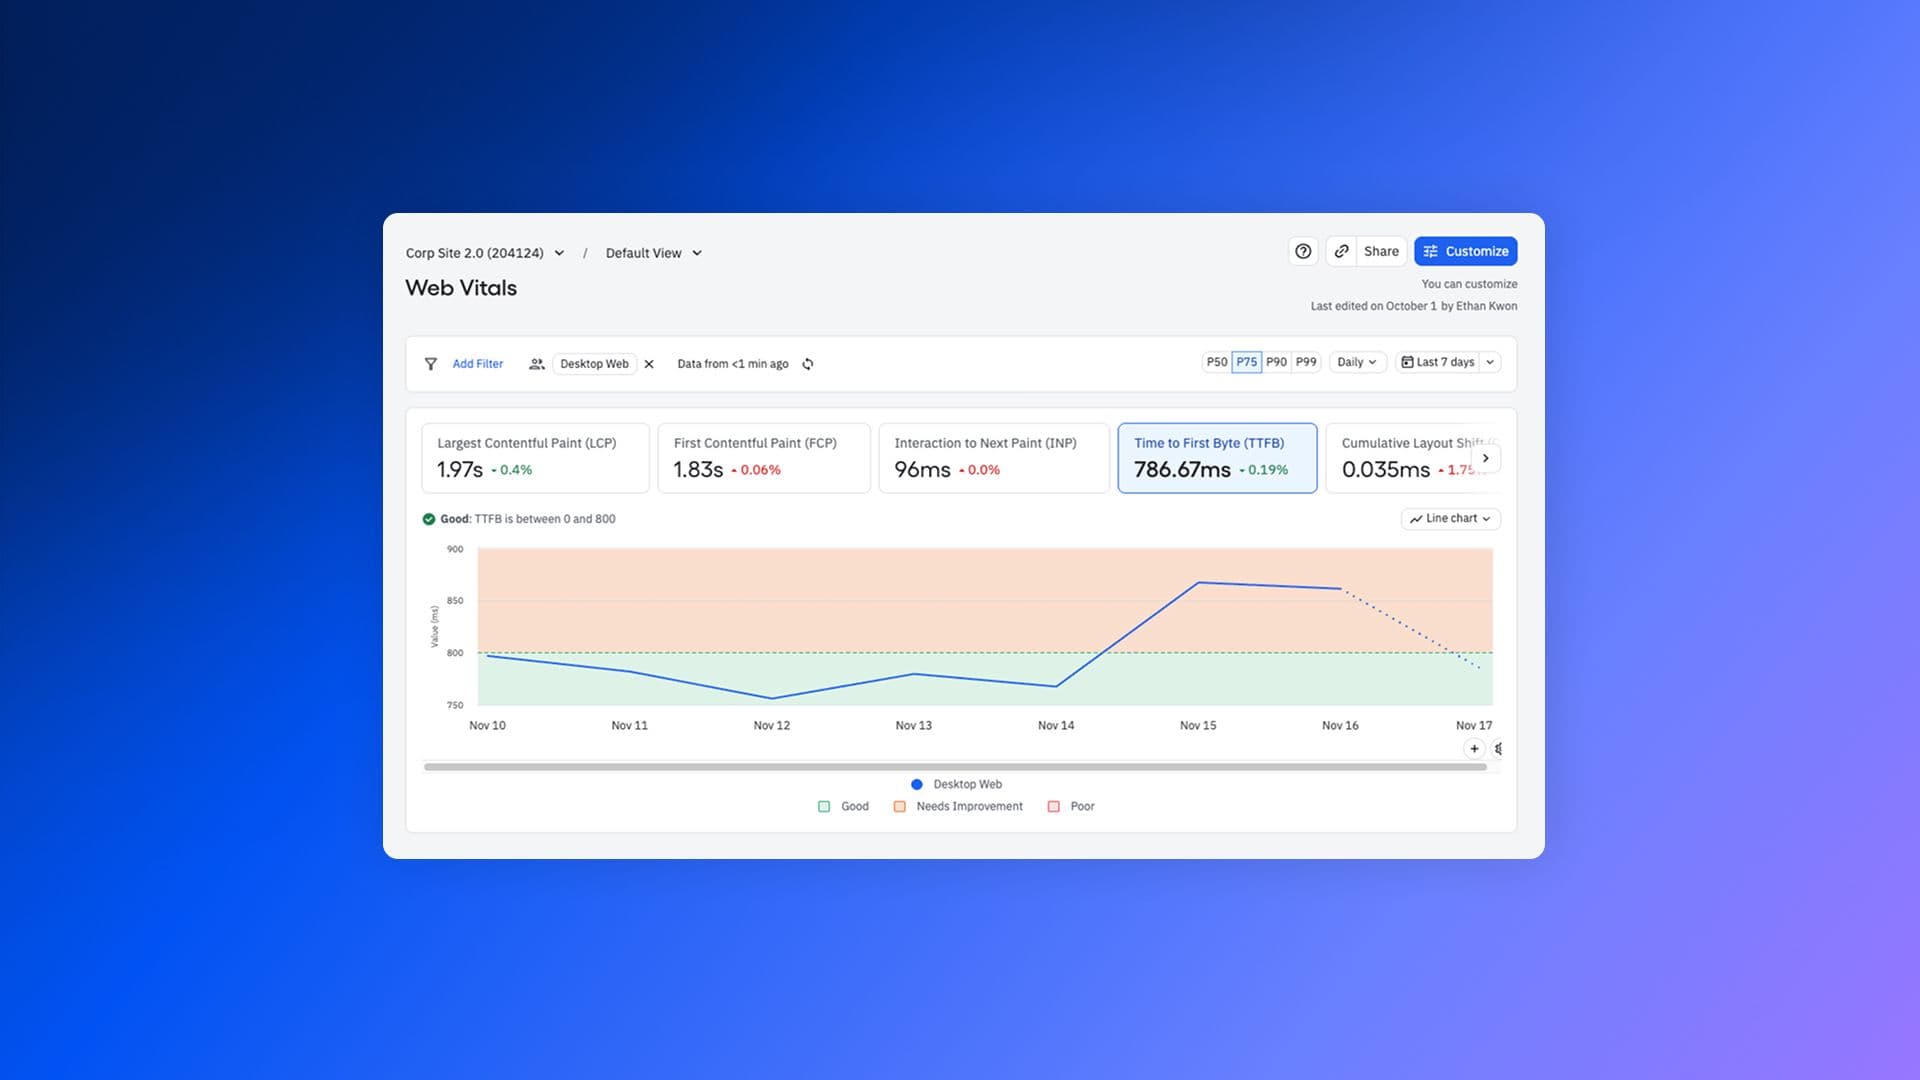The image size is (1920, 1080).
Task: Switch to the First Contentful Paint card
Action: click(x=763, y=457)
